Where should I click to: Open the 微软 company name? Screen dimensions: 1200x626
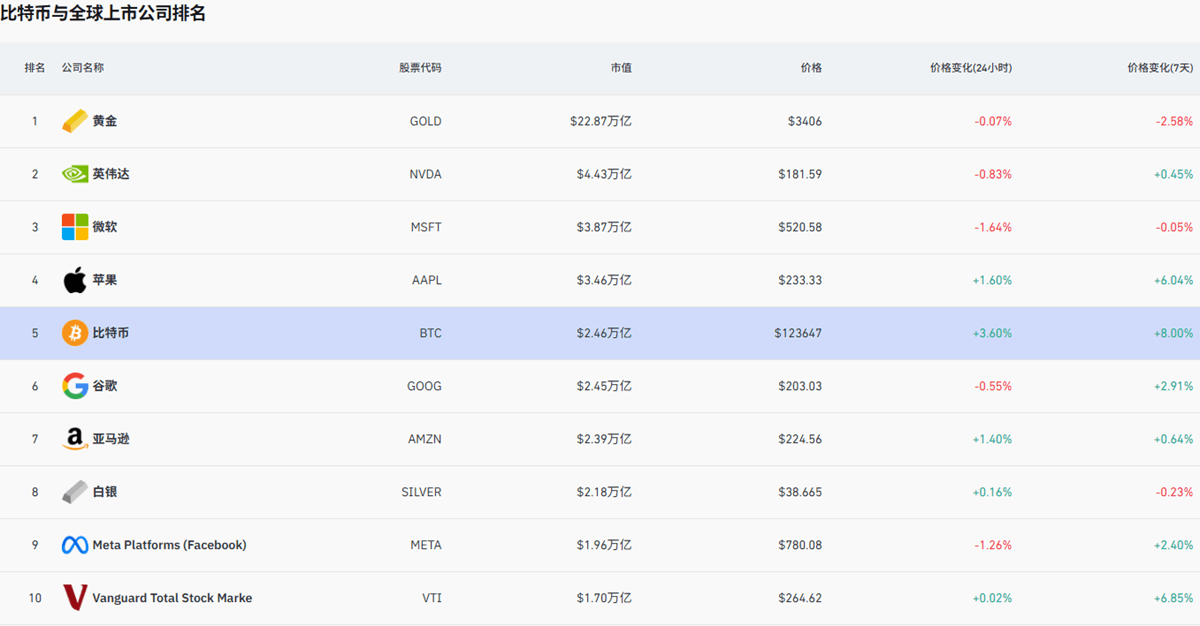click(105, 227)
